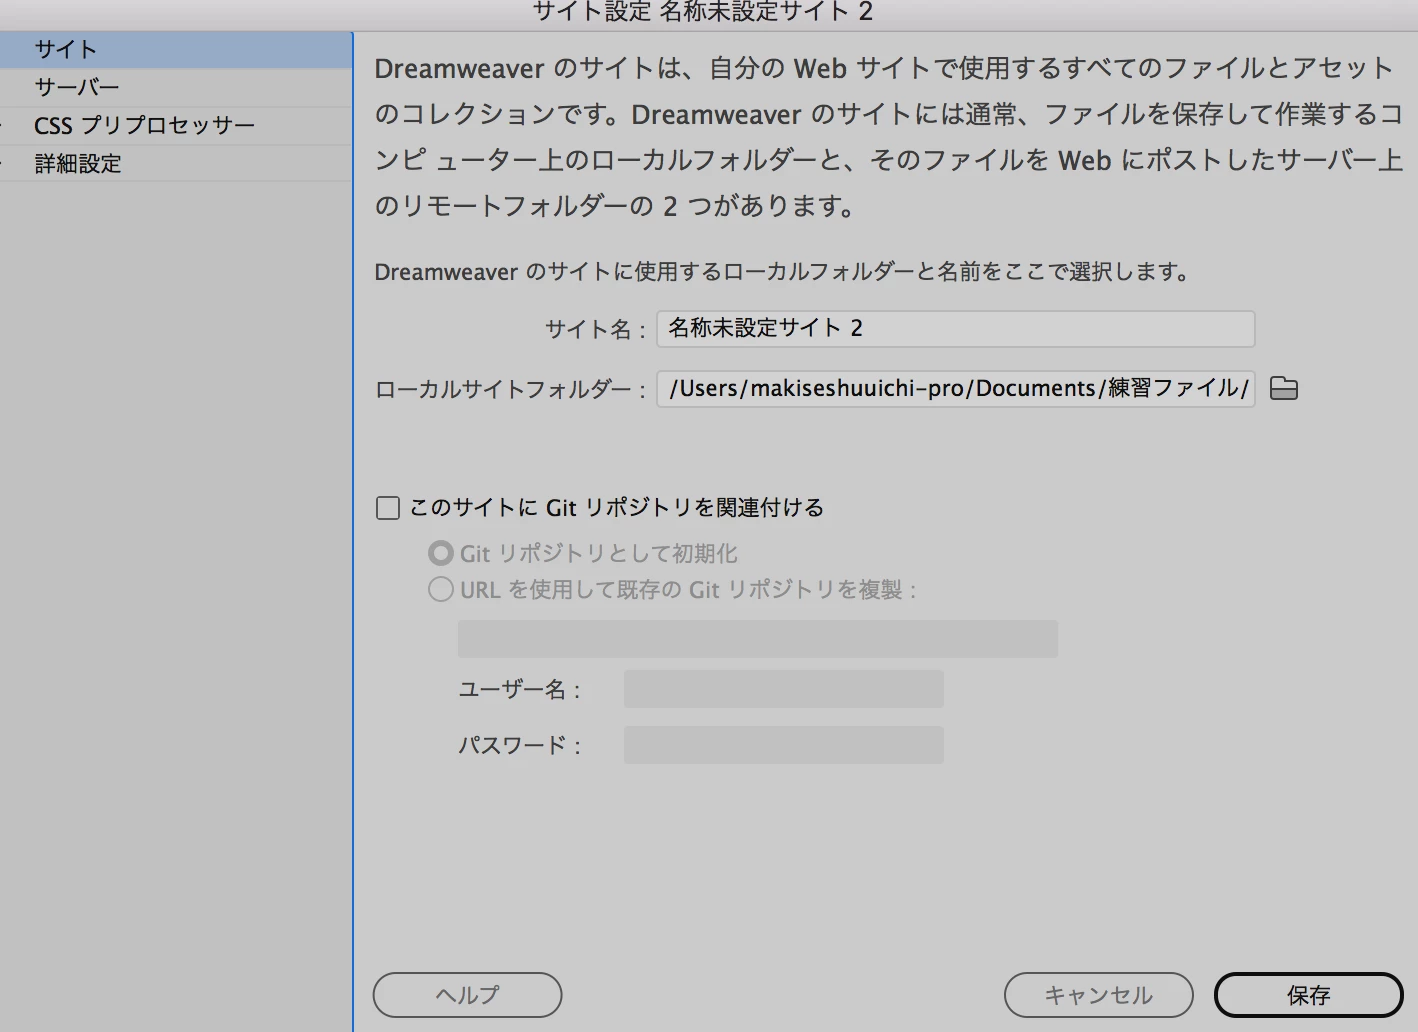
Task: Open CSS プリプロセッサー category
Action: pyautogui.click(x=176, y=125)
